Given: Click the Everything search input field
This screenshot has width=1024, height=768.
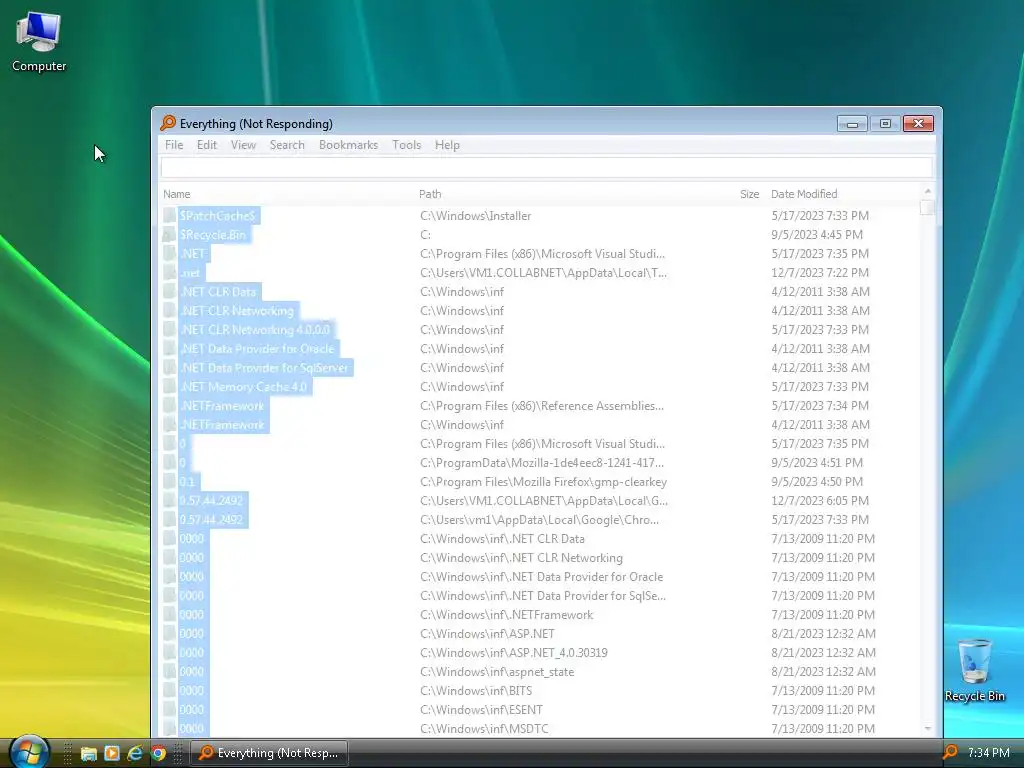Looking at the screenshot, I should coord(547,168).
